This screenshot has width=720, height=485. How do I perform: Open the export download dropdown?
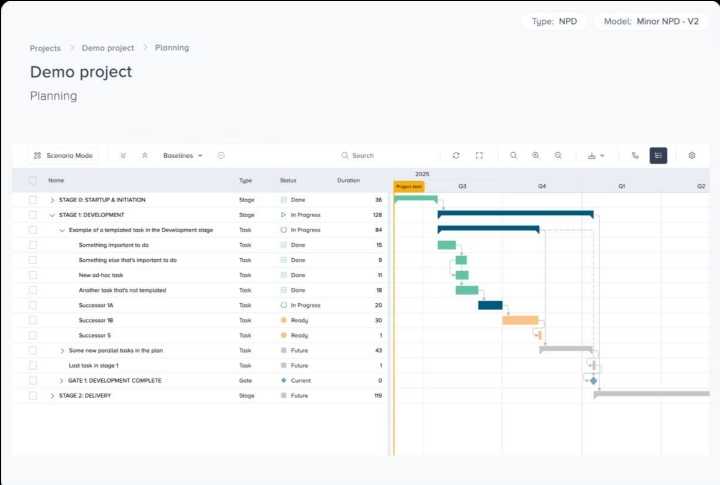[x=596, y=156]
